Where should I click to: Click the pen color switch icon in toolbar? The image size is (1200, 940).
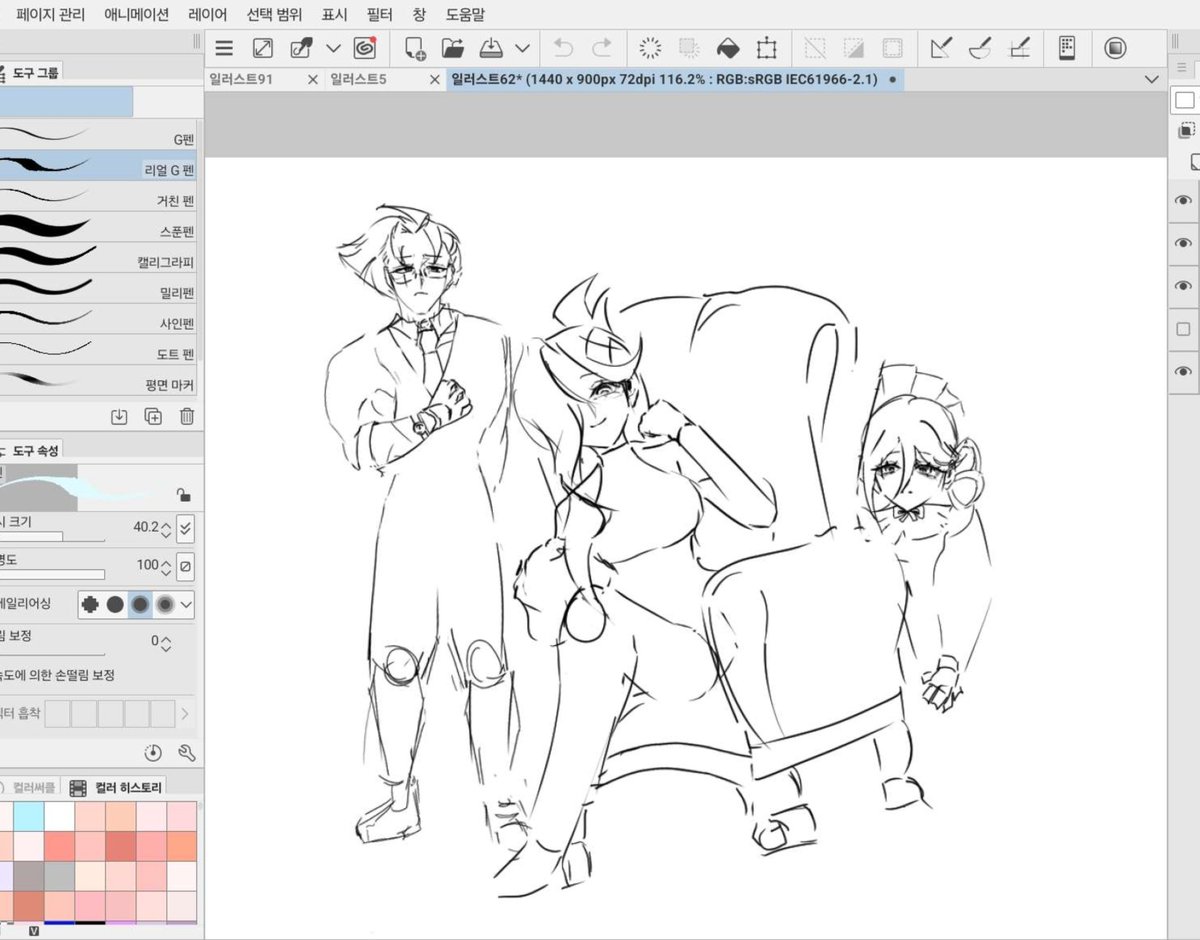pyautogui.click(x=301, y=48)
